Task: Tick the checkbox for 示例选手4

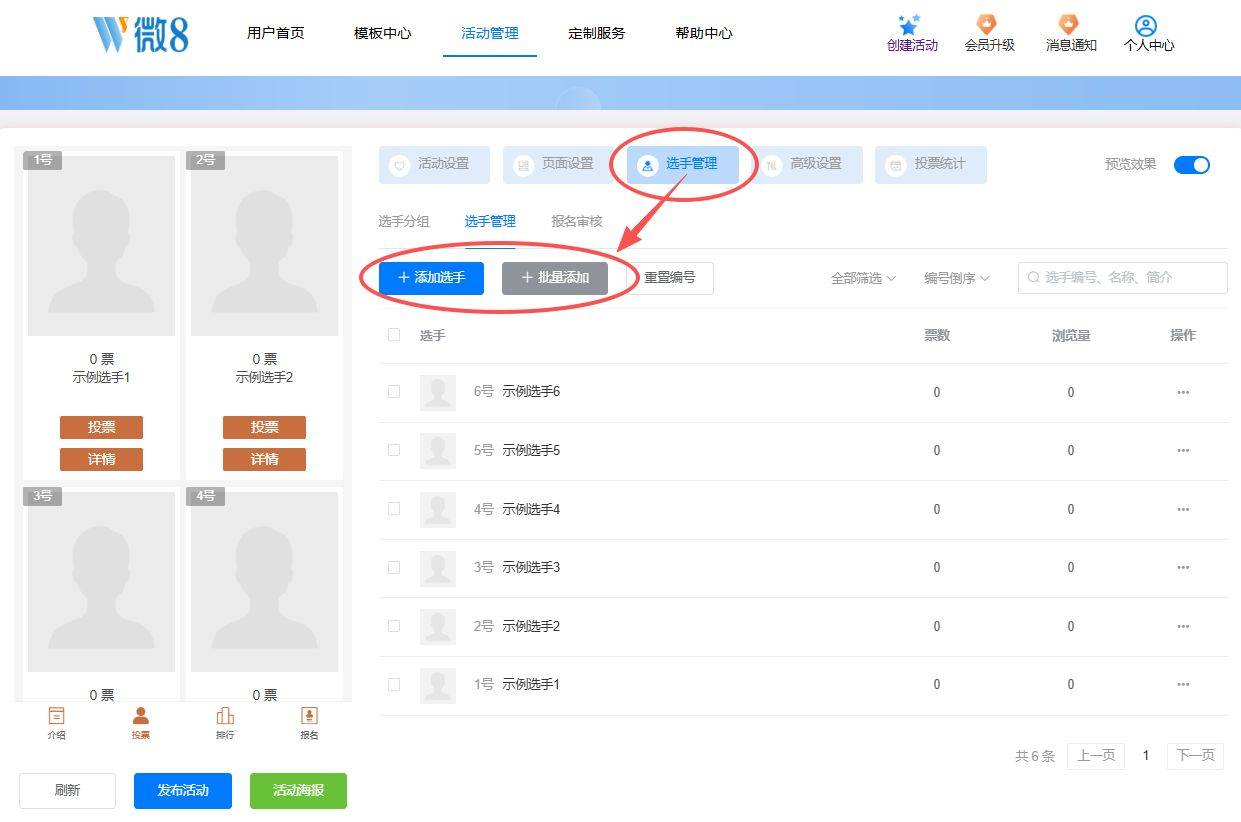Action: click(394, 509)
